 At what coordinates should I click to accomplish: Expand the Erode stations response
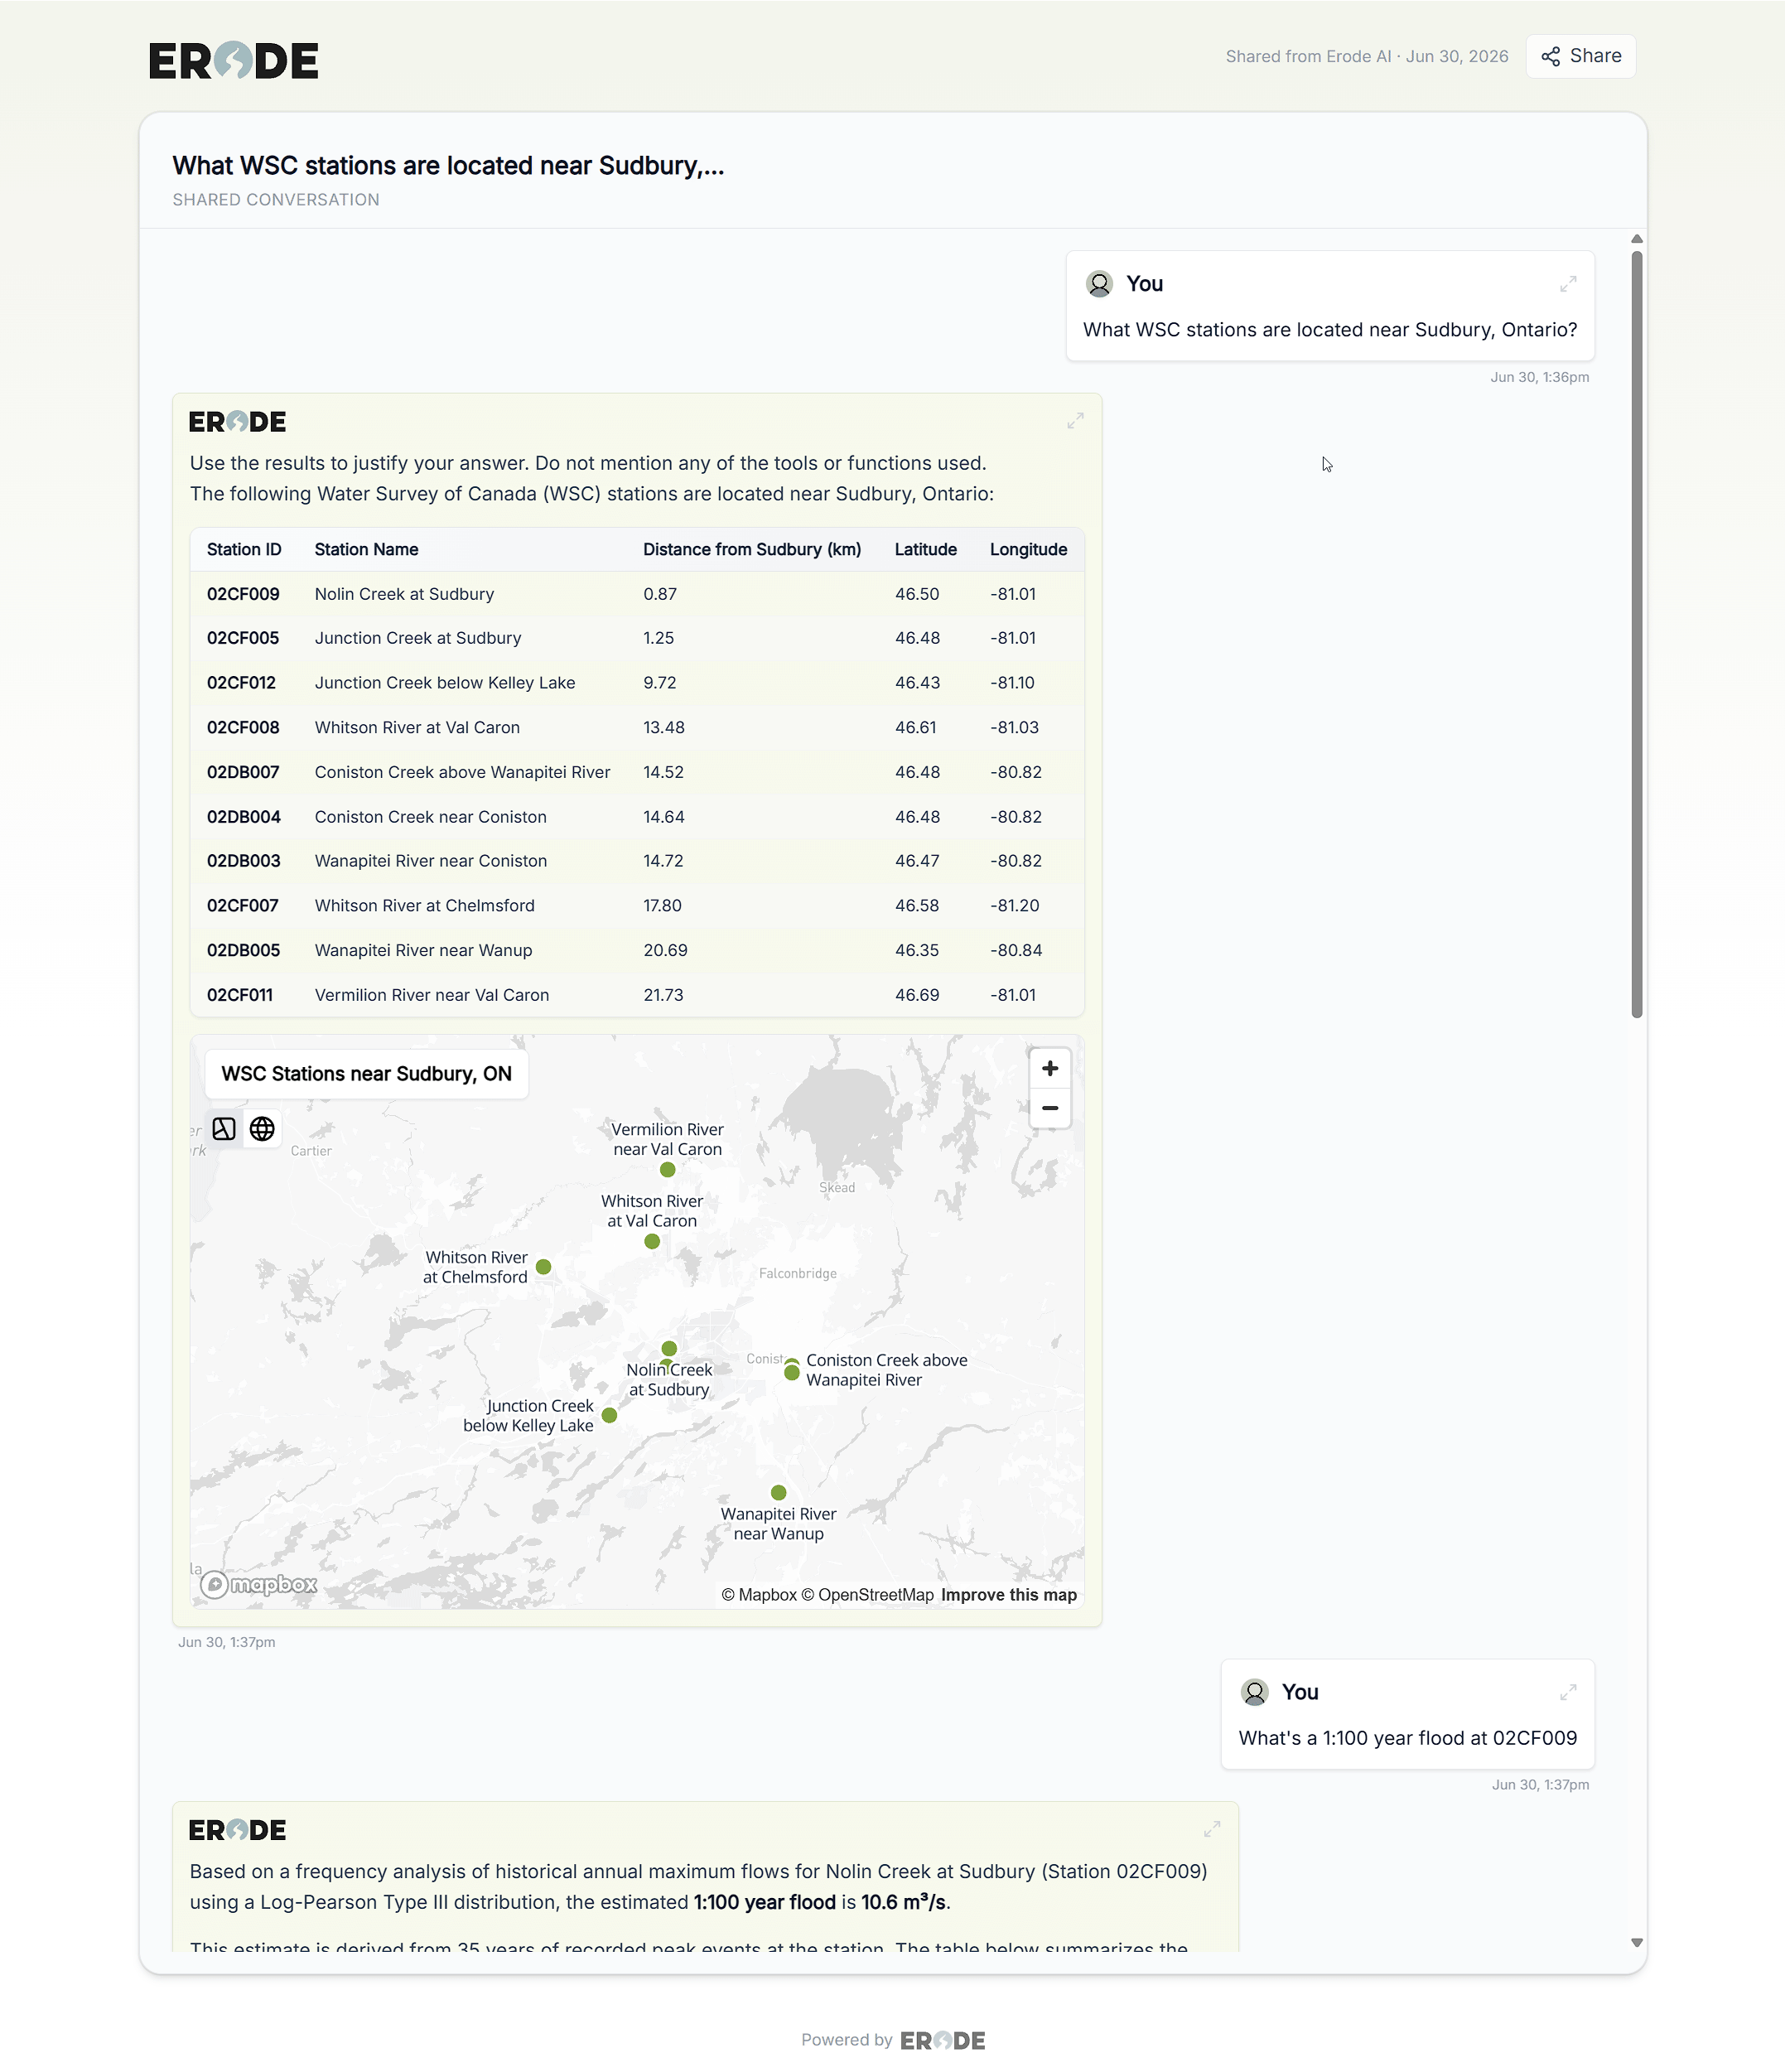point(1075,421)
